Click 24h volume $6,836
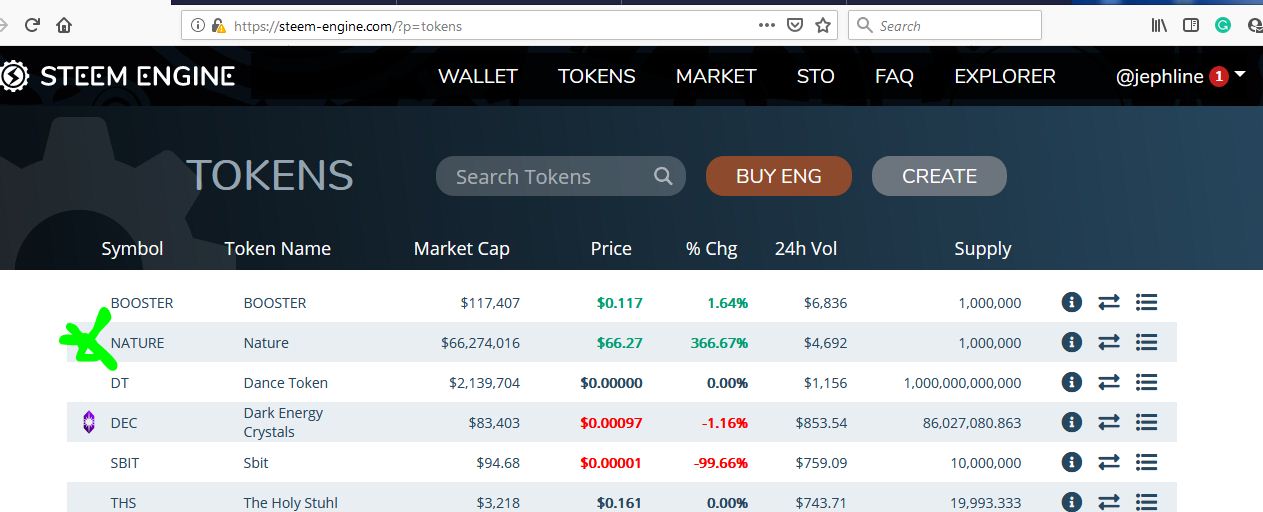Viewport: 1263px width, 512px height. click(x=825, y=303)
